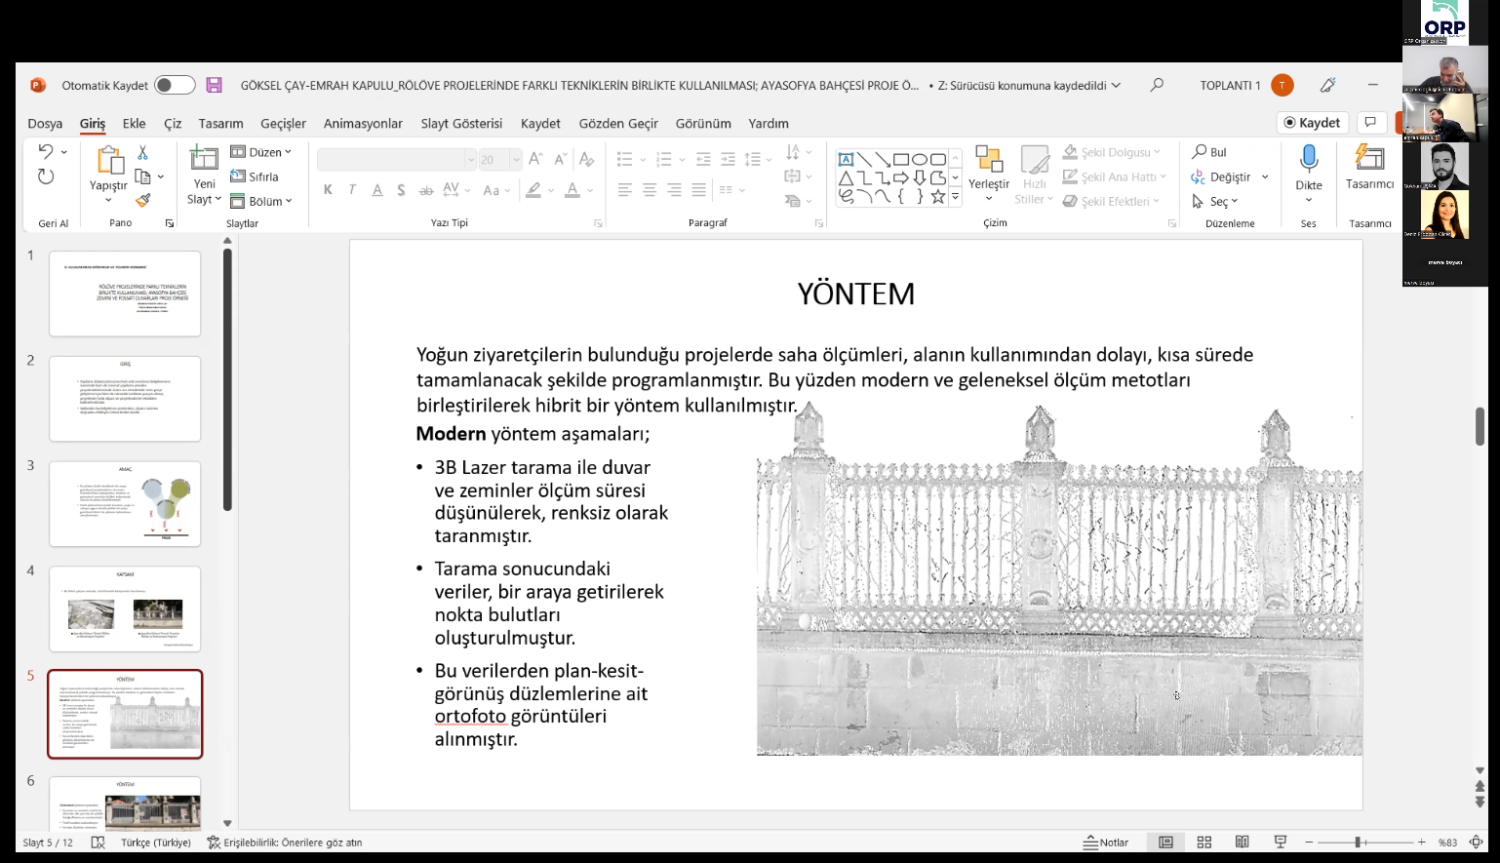Viewport: 1500px width, 863px height.
Task: Open the Tasarımcı designer icon
Action: [x=1369, y=158]
